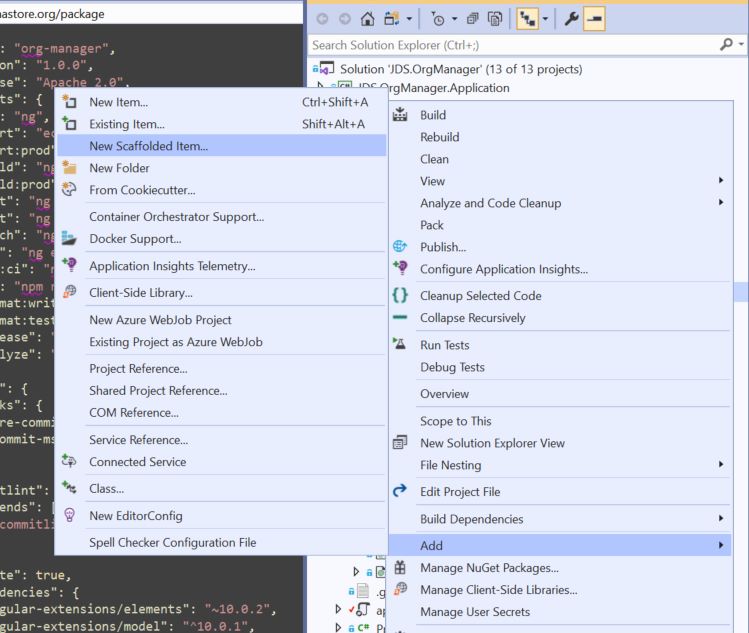Expand Analyze and Code Cleanup submenu
Image resolution: width=749 pixels, height=633 pixels.
560,203
